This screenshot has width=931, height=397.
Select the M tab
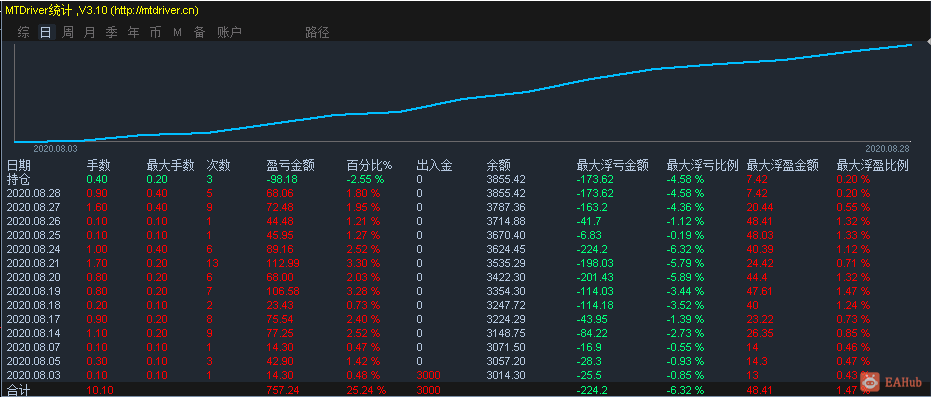tap(177, 33)
